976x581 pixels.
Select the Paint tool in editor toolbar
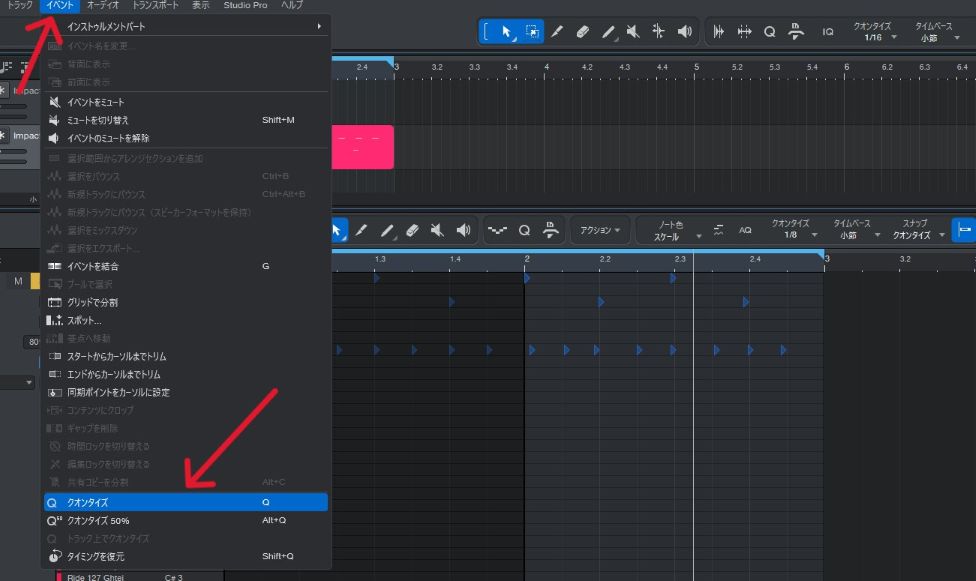pos(387,230)
